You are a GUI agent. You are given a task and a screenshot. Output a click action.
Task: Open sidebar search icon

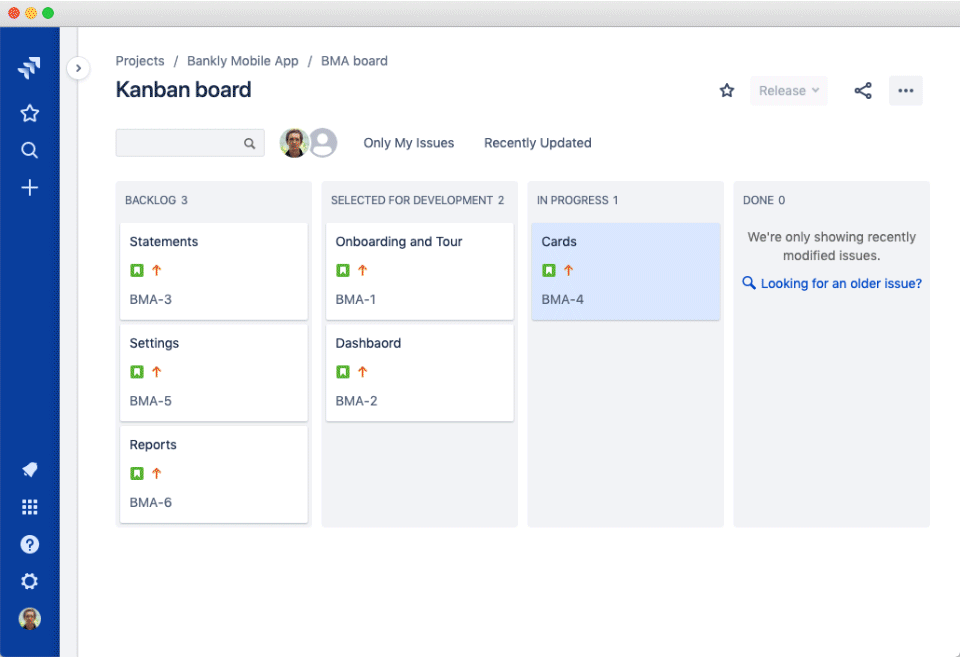click(x=29, y=151)
